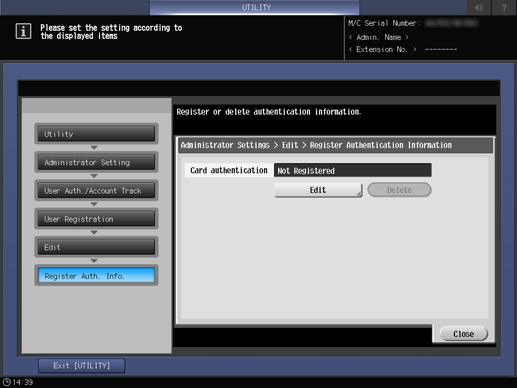Select the Edit level in the sidebar
Image resolution: width=517 pixels, height=388 pixels.
pos(96,247)
